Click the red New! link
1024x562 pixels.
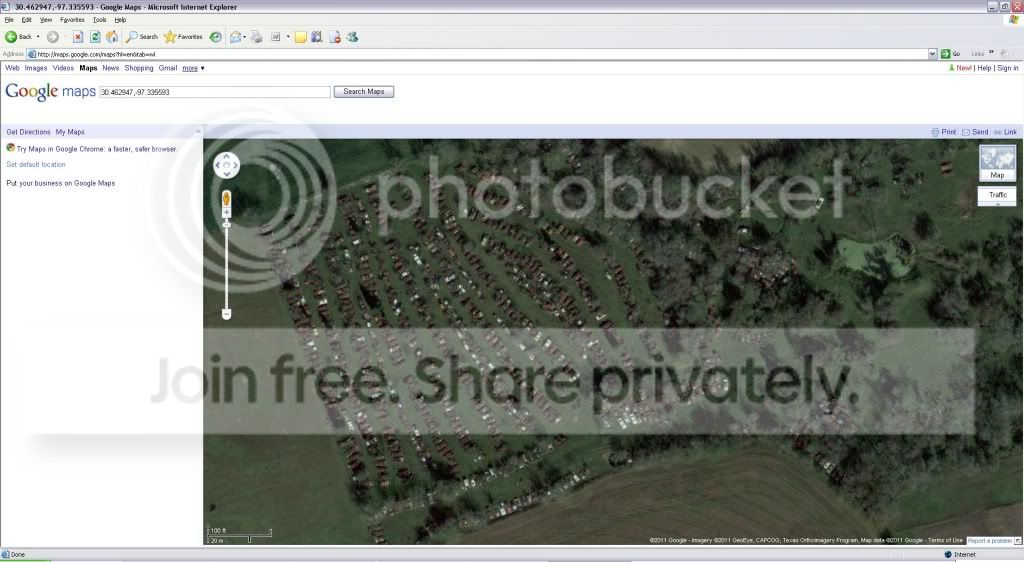point(963,68)
